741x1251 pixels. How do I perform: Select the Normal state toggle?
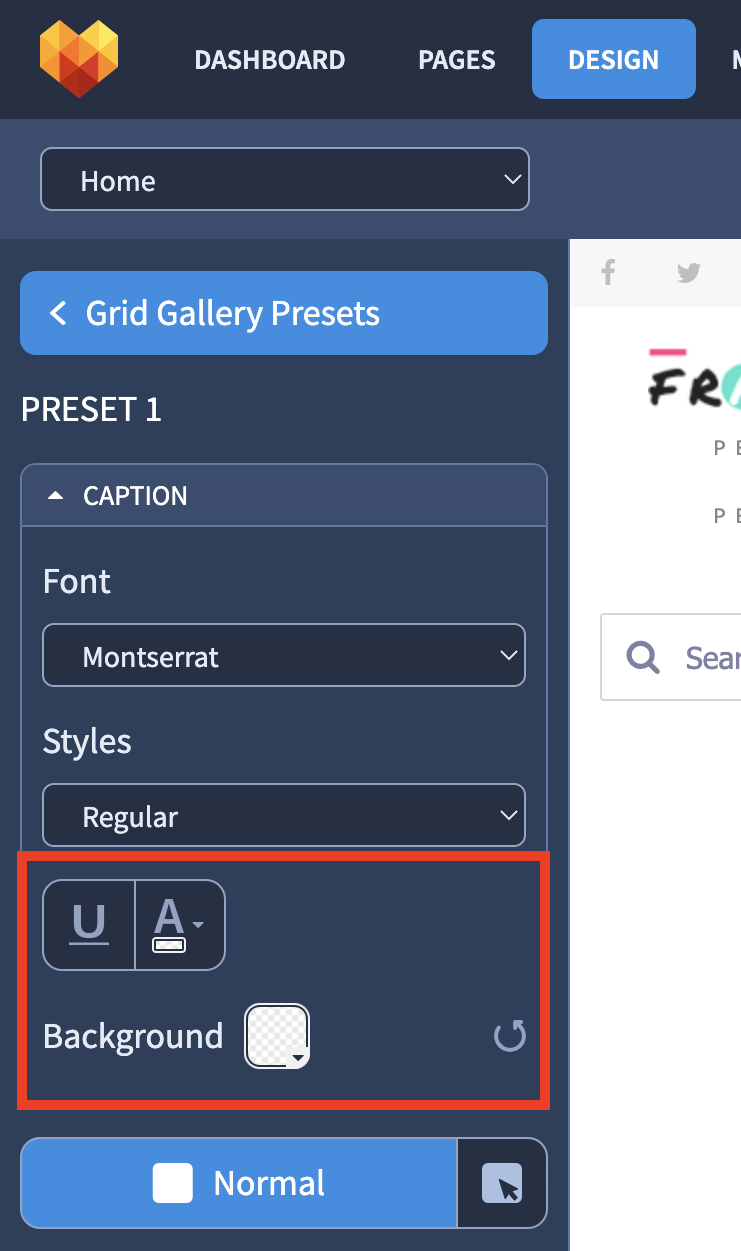coord(239,1183)
